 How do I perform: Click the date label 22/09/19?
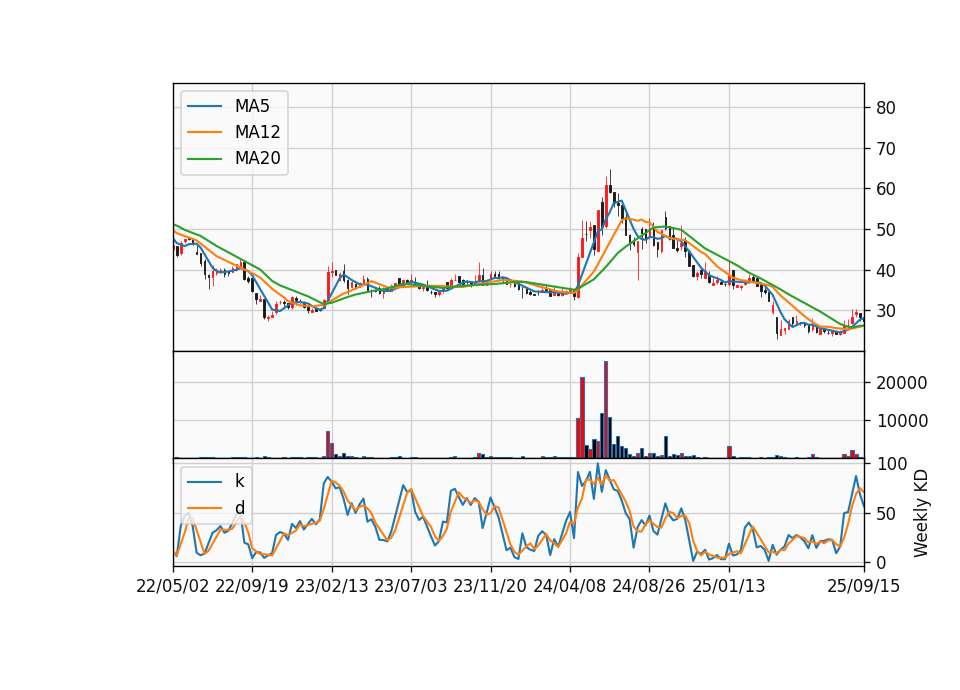[x=252, y=586]
